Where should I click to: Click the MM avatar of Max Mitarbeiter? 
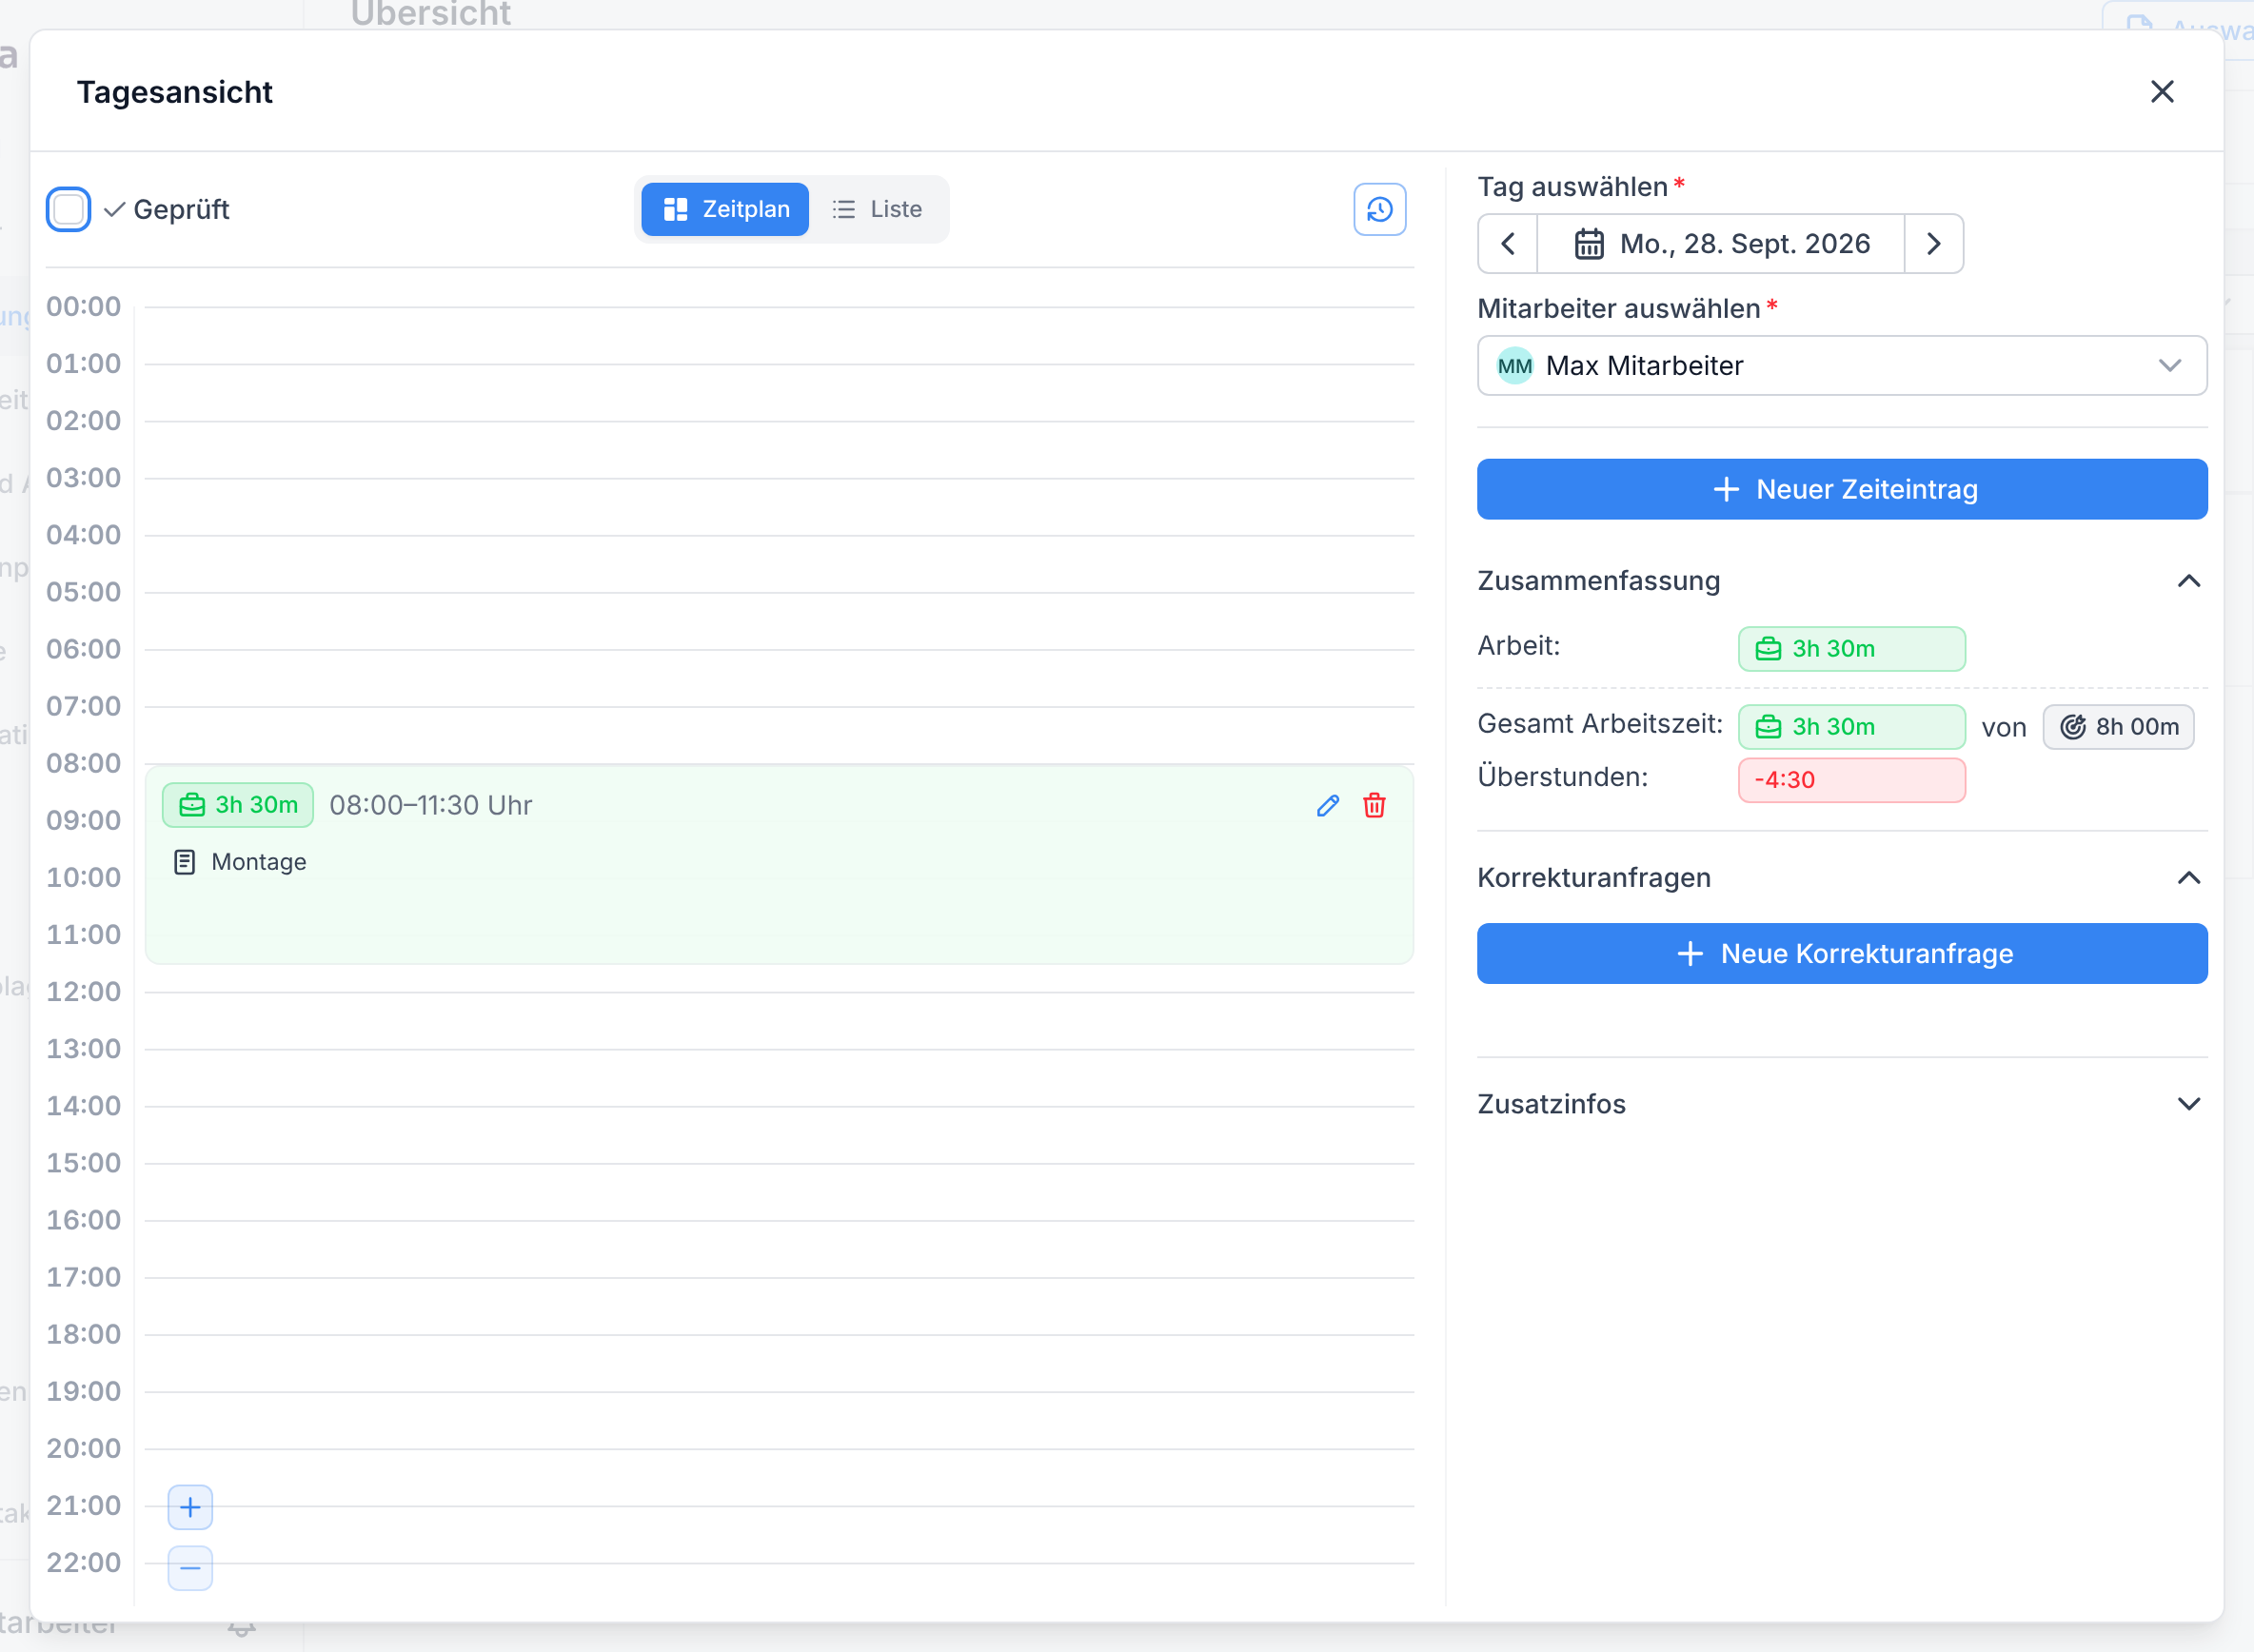pyautogui.click(x=1515, y=366)
